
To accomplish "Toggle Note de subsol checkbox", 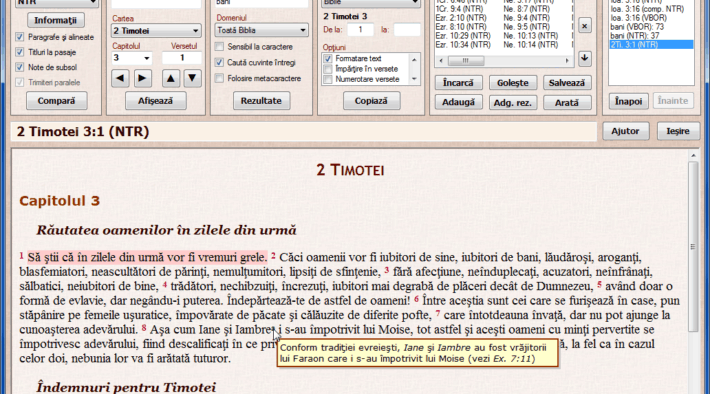I will [x=19, y=67].
